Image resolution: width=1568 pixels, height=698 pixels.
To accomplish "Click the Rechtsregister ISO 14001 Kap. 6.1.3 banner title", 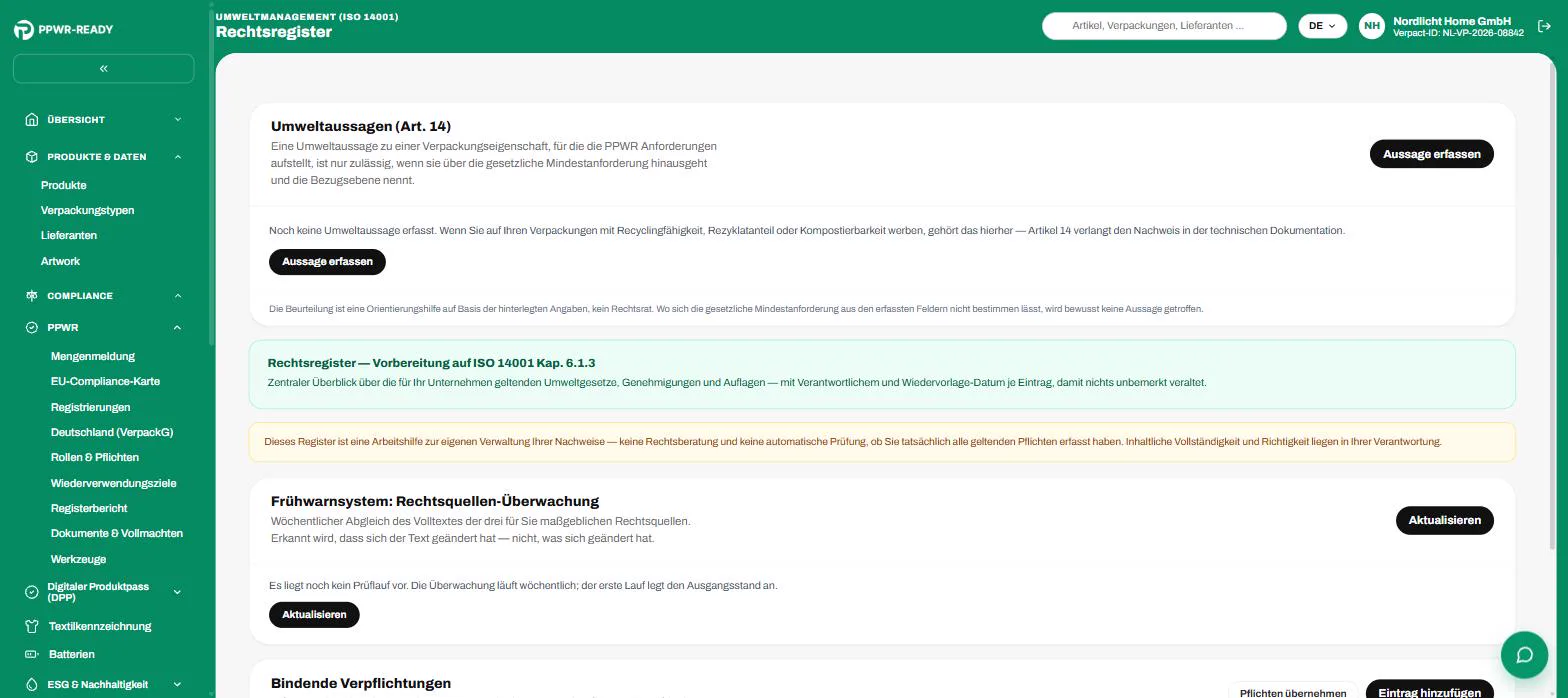I will tap(431, 363).
